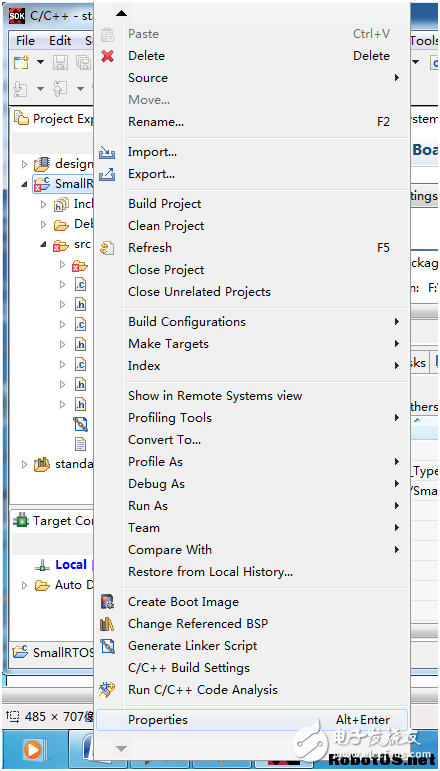Click the up arrow to scroll menu
This screenshot has height=771, width=440.
click(121, 13)
